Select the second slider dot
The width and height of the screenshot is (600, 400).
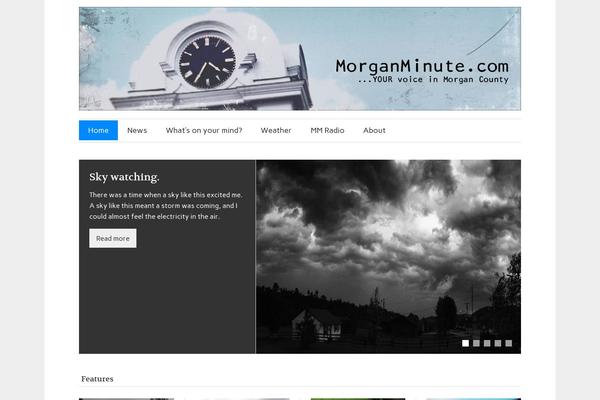coord(476,343)
